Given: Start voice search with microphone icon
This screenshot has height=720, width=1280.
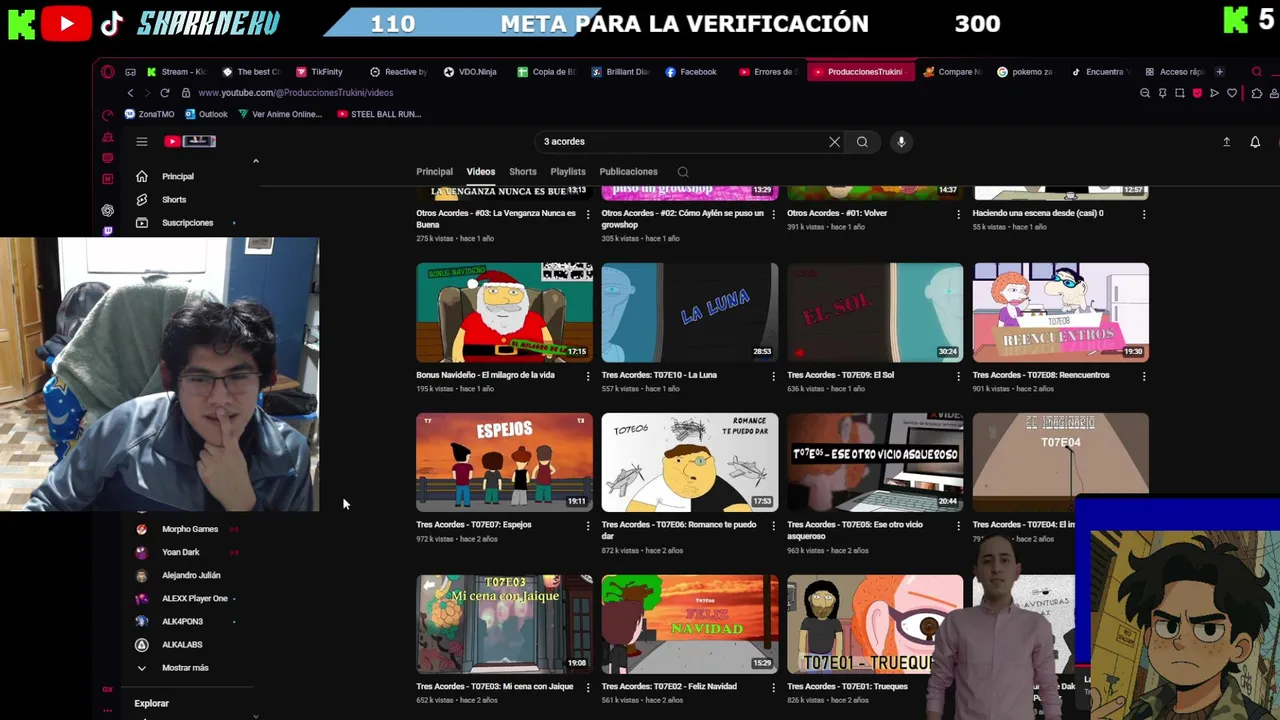Looking at the screenshot, I should pyautogui.click(x=901, y=142).
